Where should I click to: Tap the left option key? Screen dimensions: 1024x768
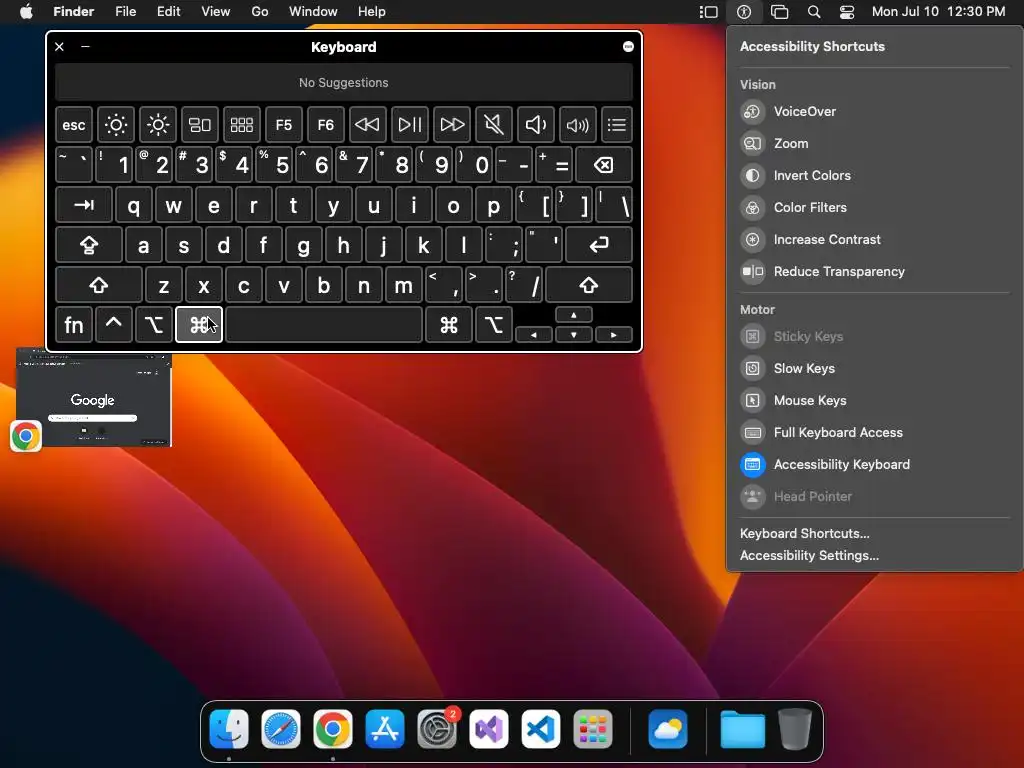click(x=153, y=325)
